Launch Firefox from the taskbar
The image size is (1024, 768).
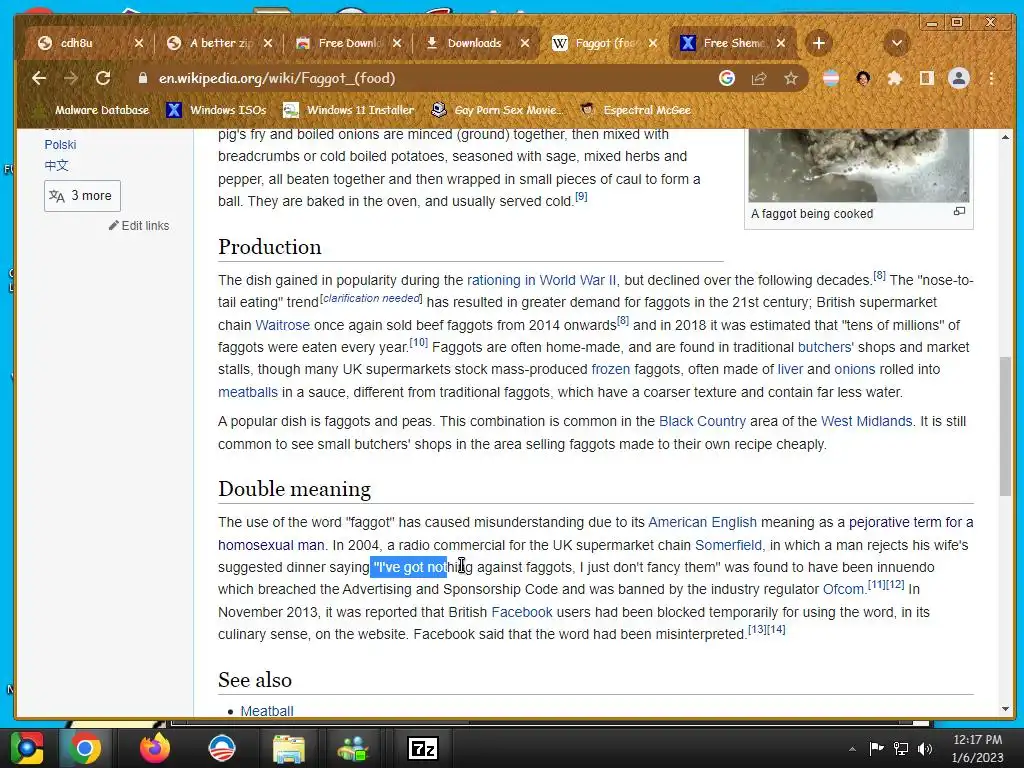click(x=155, y=748)
